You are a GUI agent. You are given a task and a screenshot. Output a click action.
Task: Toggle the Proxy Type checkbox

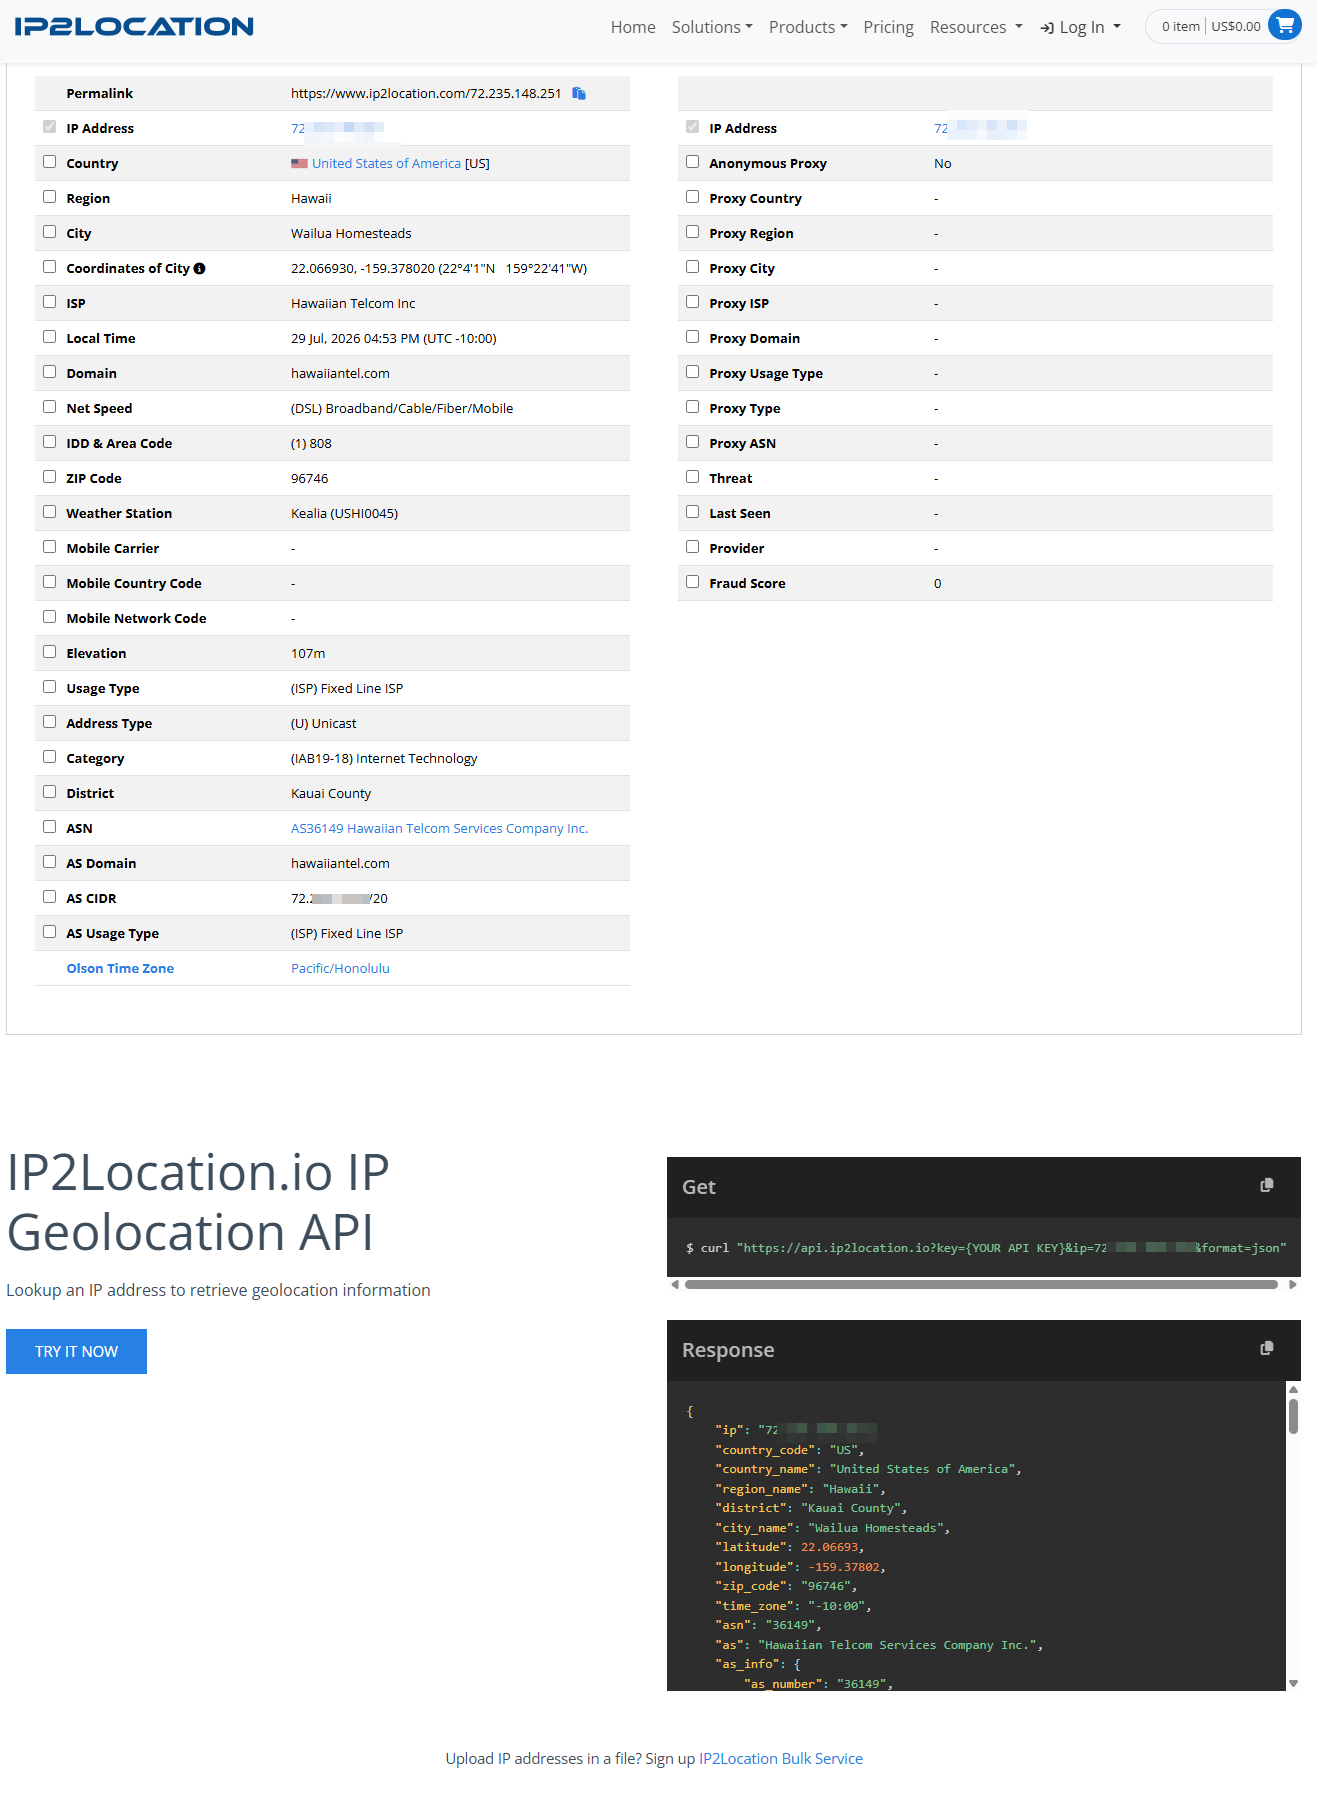(692, 407)
